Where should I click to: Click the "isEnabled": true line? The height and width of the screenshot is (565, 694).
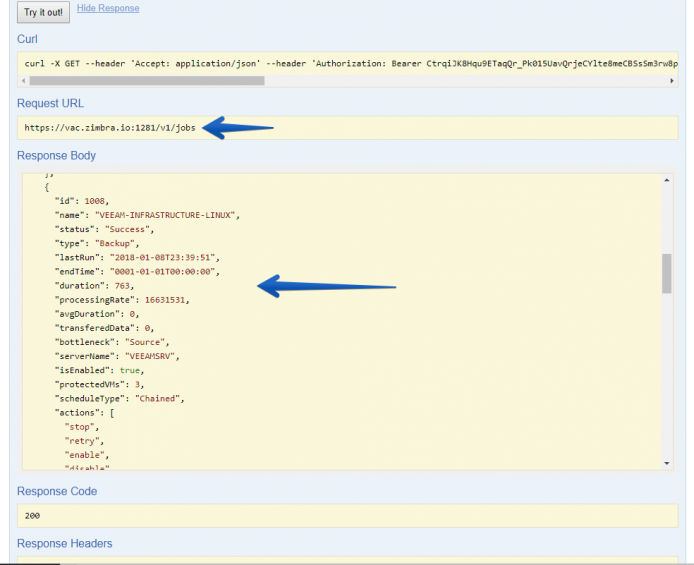tap(100, 370)
